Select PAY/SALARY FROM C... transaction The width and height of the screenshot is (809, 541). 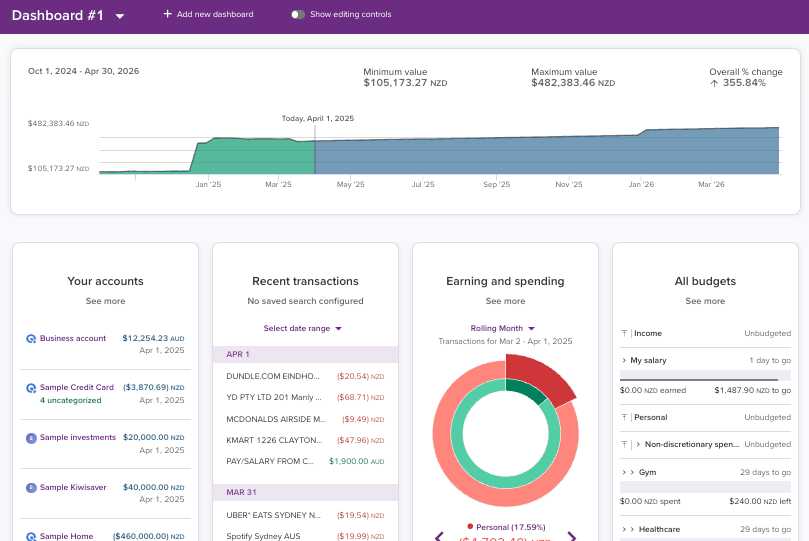point(305,462)
